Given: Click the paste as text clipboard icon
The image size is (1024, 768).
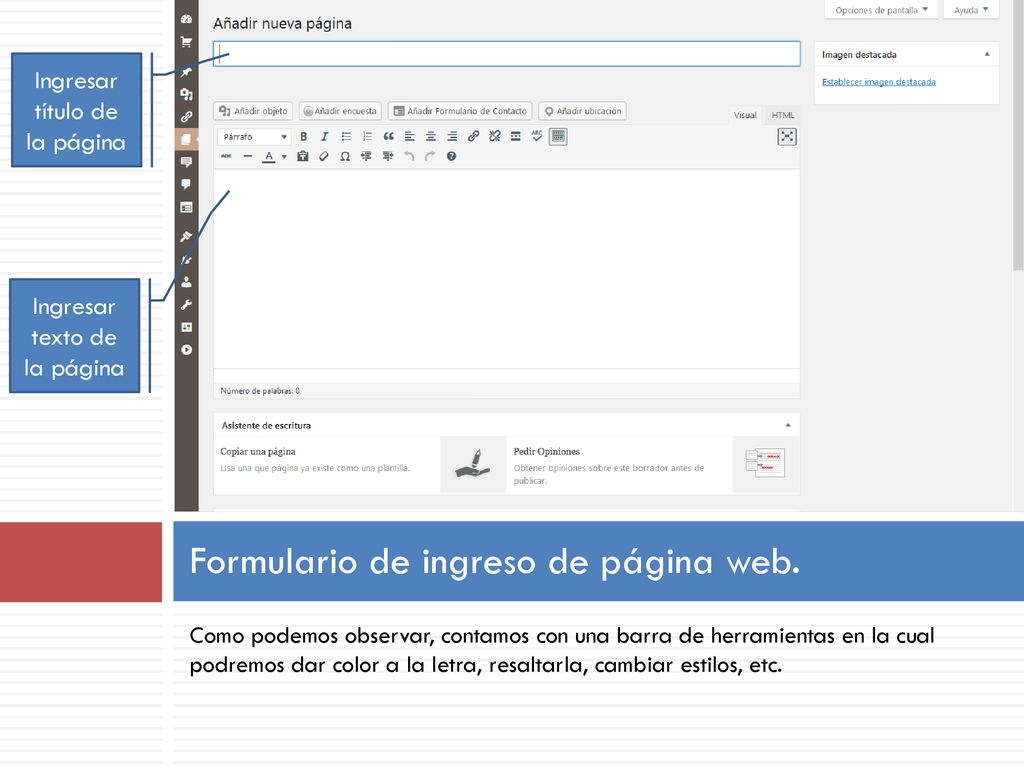Looking at the screenshot, I should 302,156.
